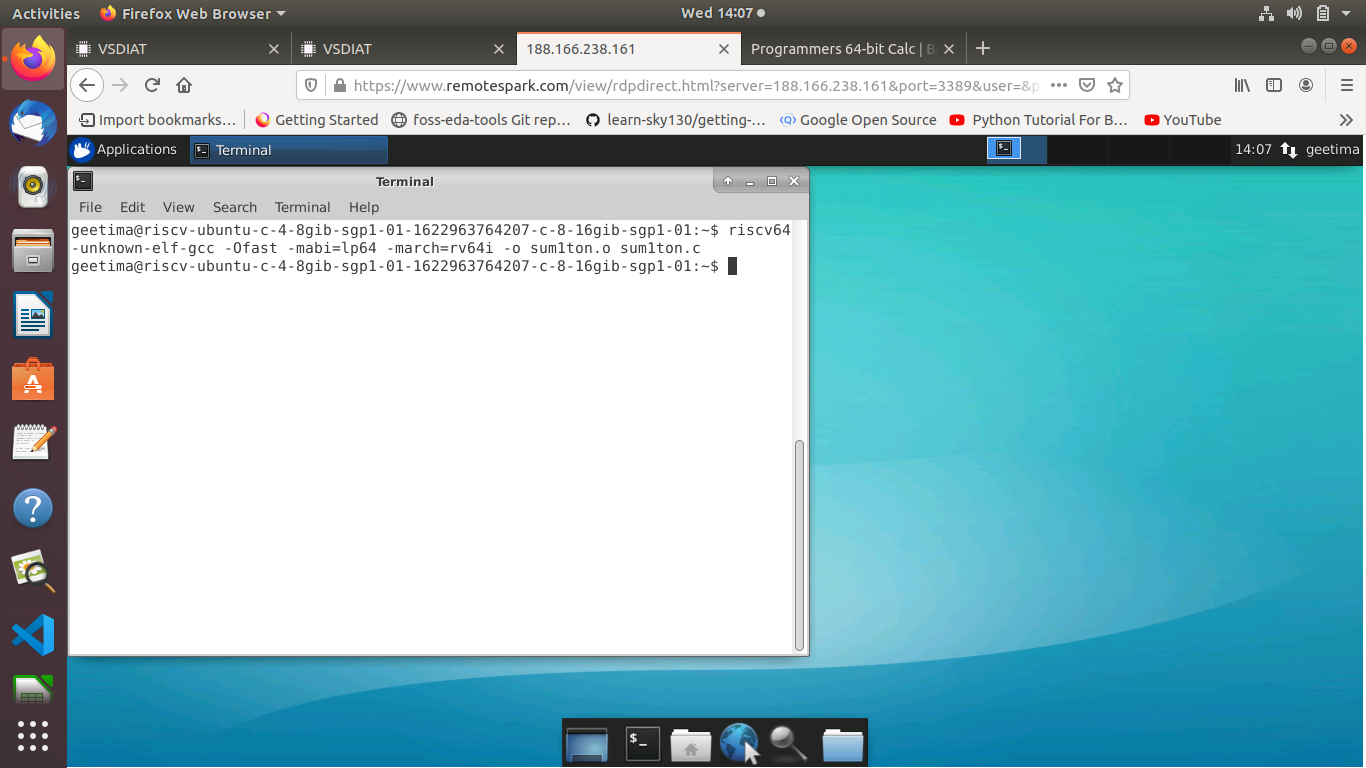The width and height of the screenshot is (1366, 768).
Task: Click the geetima user in remote panel
Action: pos(1332,150)
